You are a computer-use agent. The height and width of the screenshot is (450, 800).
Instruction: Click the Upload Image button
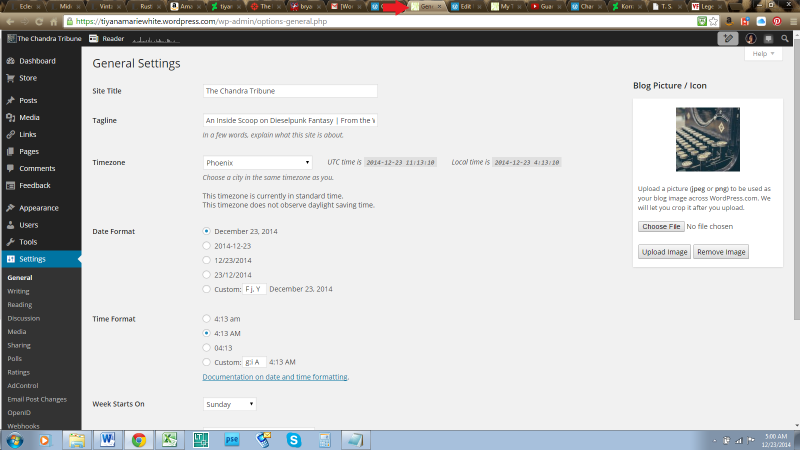[664, 252]
